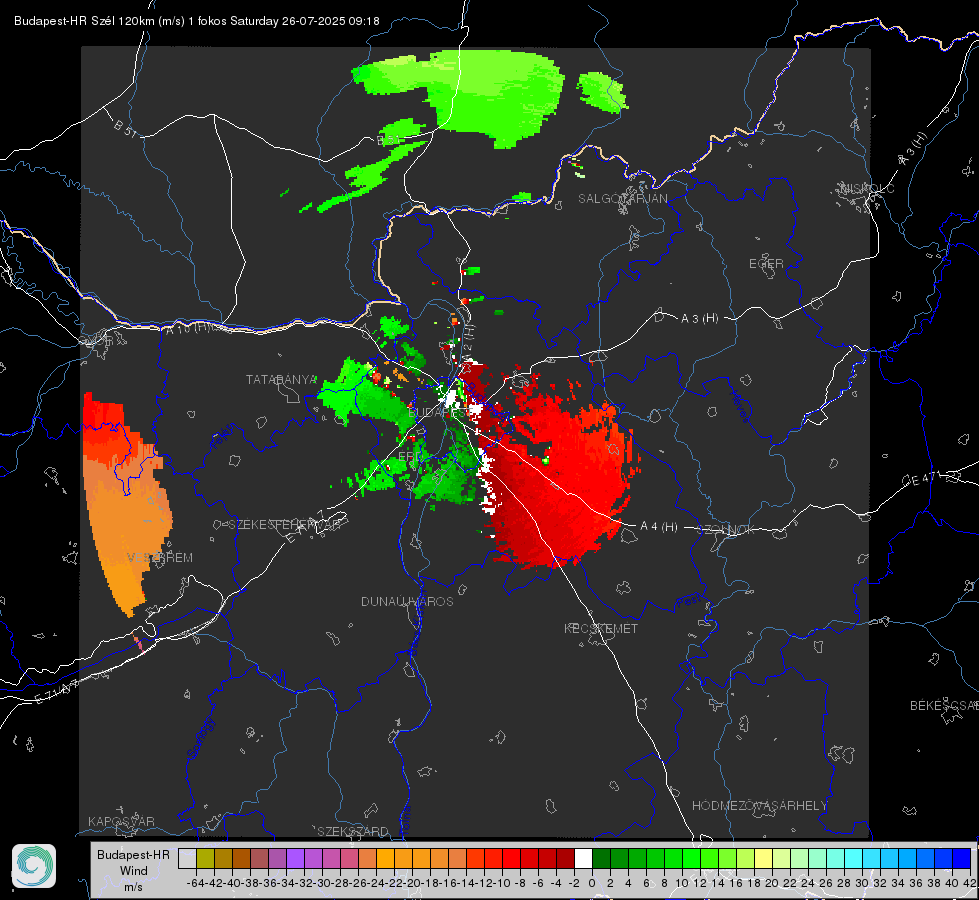This screenshot has height=900, width=979.
Task: Click the DUNAUJVAROS city label
Action: tap(407, 601)
